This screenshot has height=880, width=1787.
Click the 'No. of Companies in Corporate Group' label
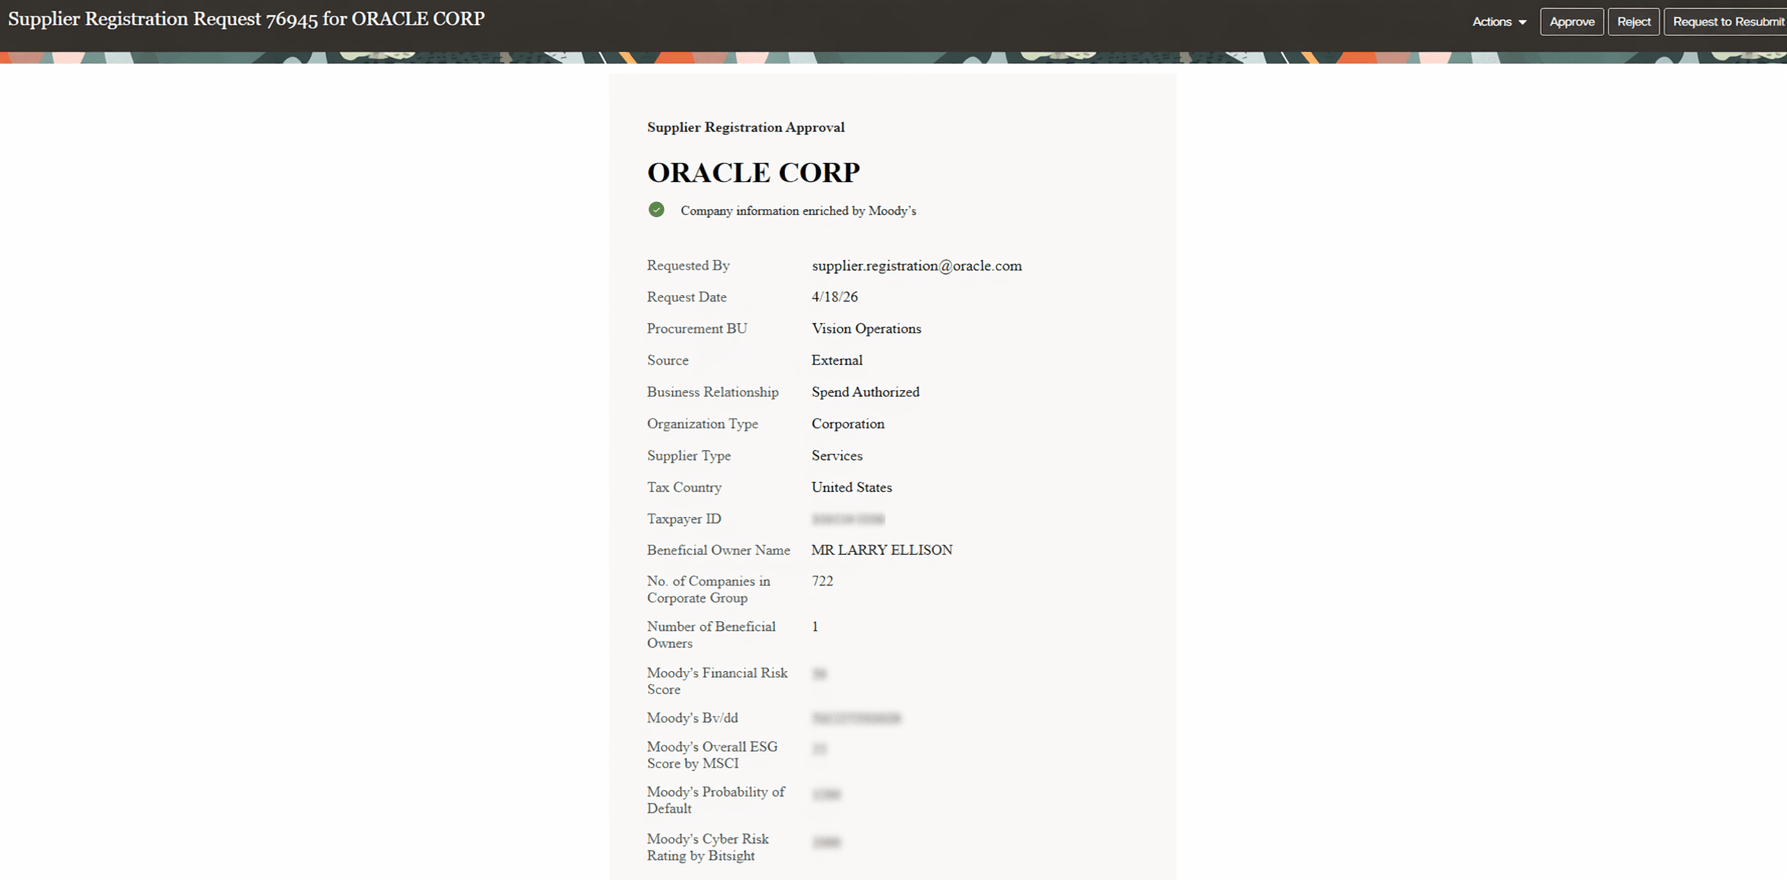(x=709, y=590)
